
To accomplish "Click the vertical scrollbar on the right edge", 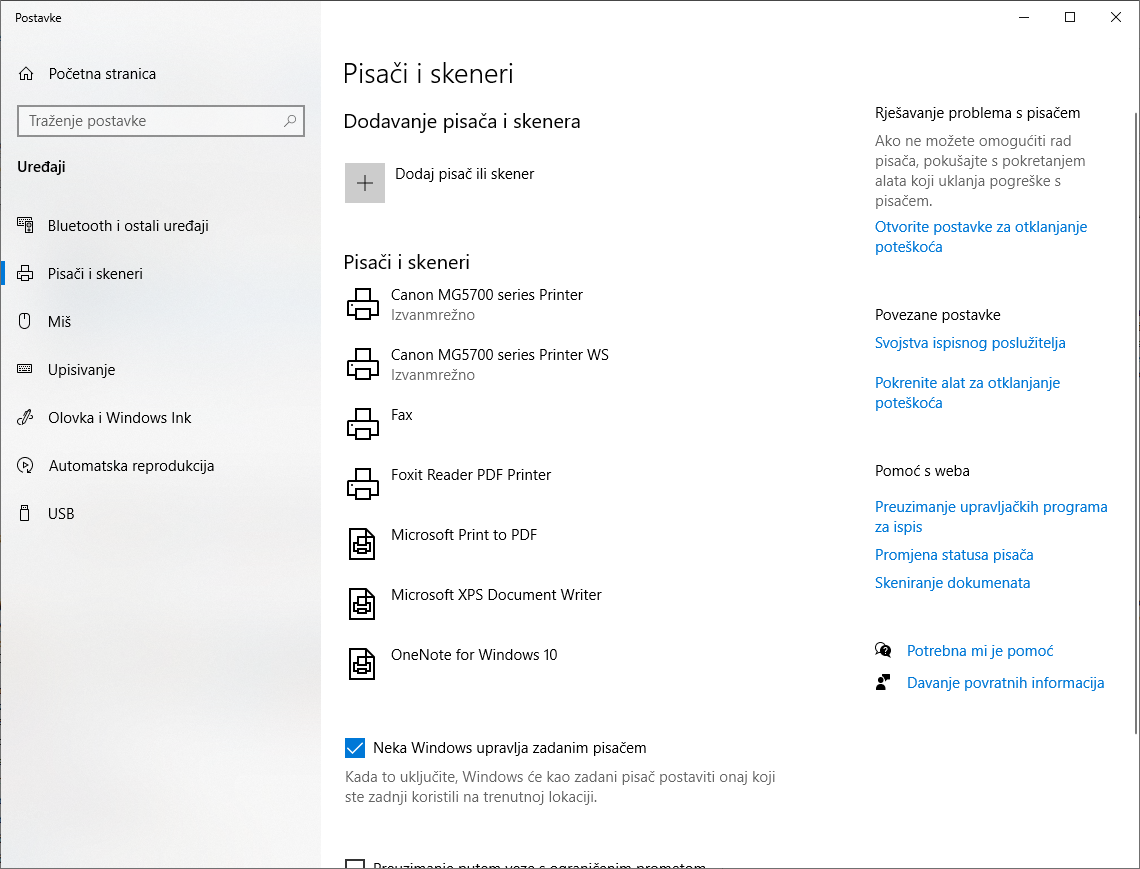I will pos(1135,400).
